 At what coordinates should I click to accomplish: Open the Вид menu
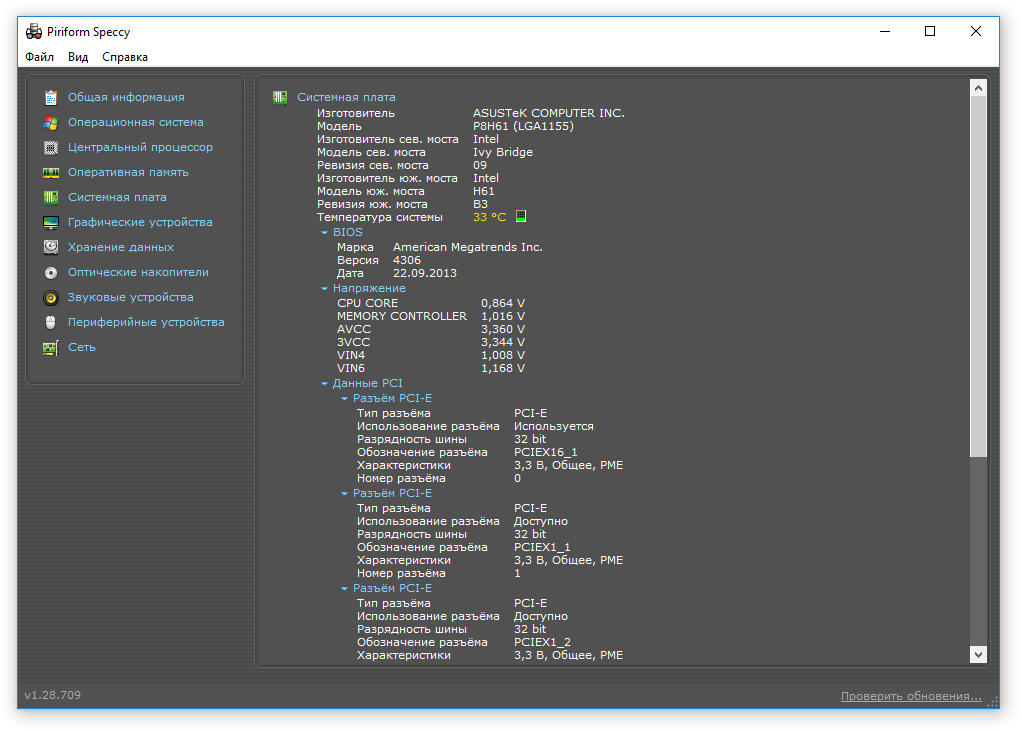(78, 57)
